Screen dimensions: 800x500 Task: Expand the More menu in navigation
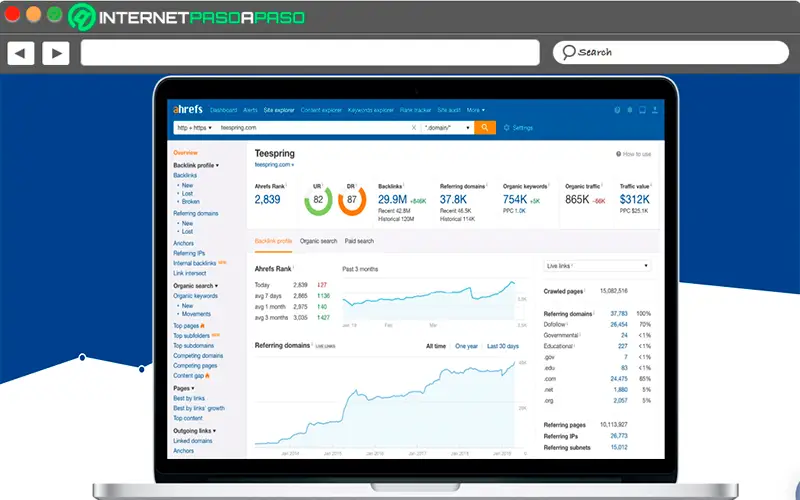pos(476,110)
